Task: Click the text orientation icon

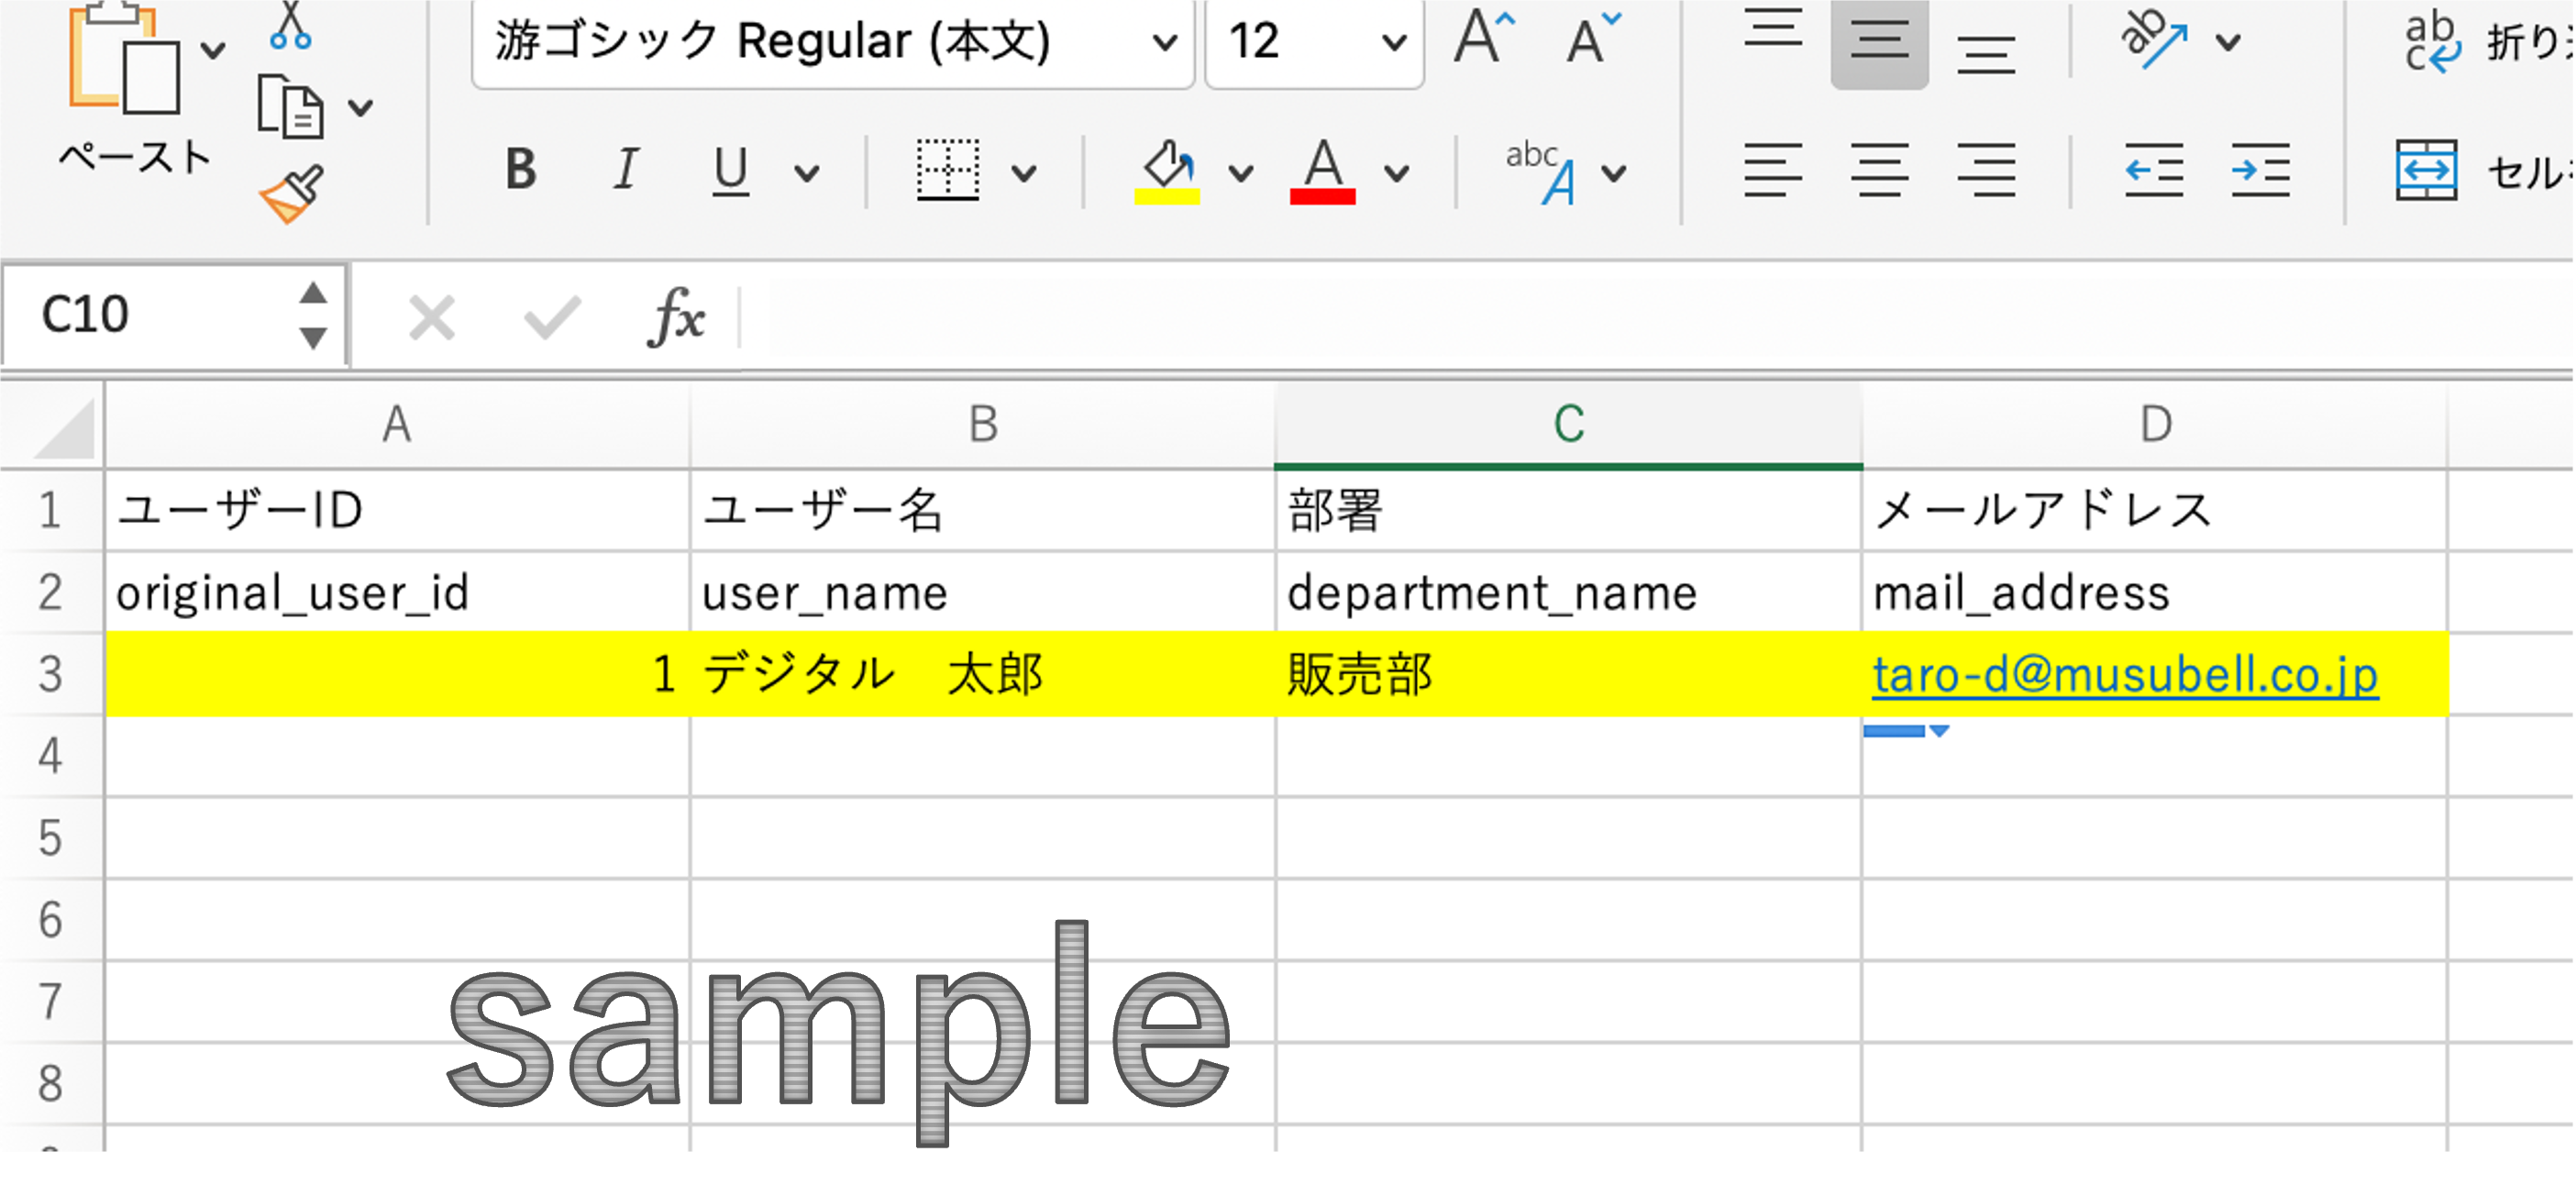Action: pos(2153,40)
